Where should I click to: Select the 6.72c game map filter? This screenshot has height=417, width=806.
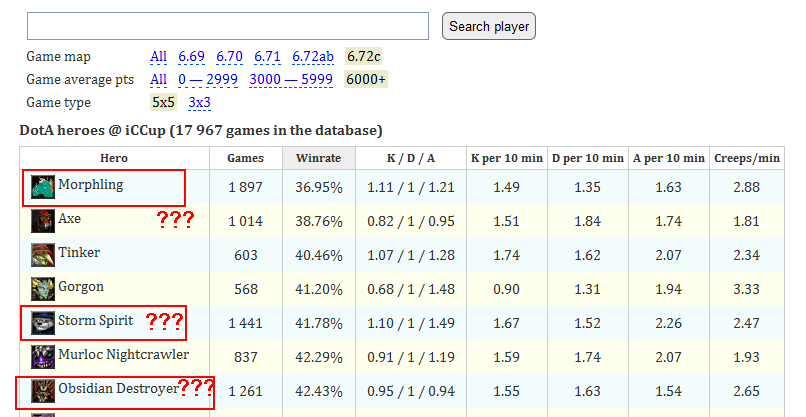[x=363, y=57]
